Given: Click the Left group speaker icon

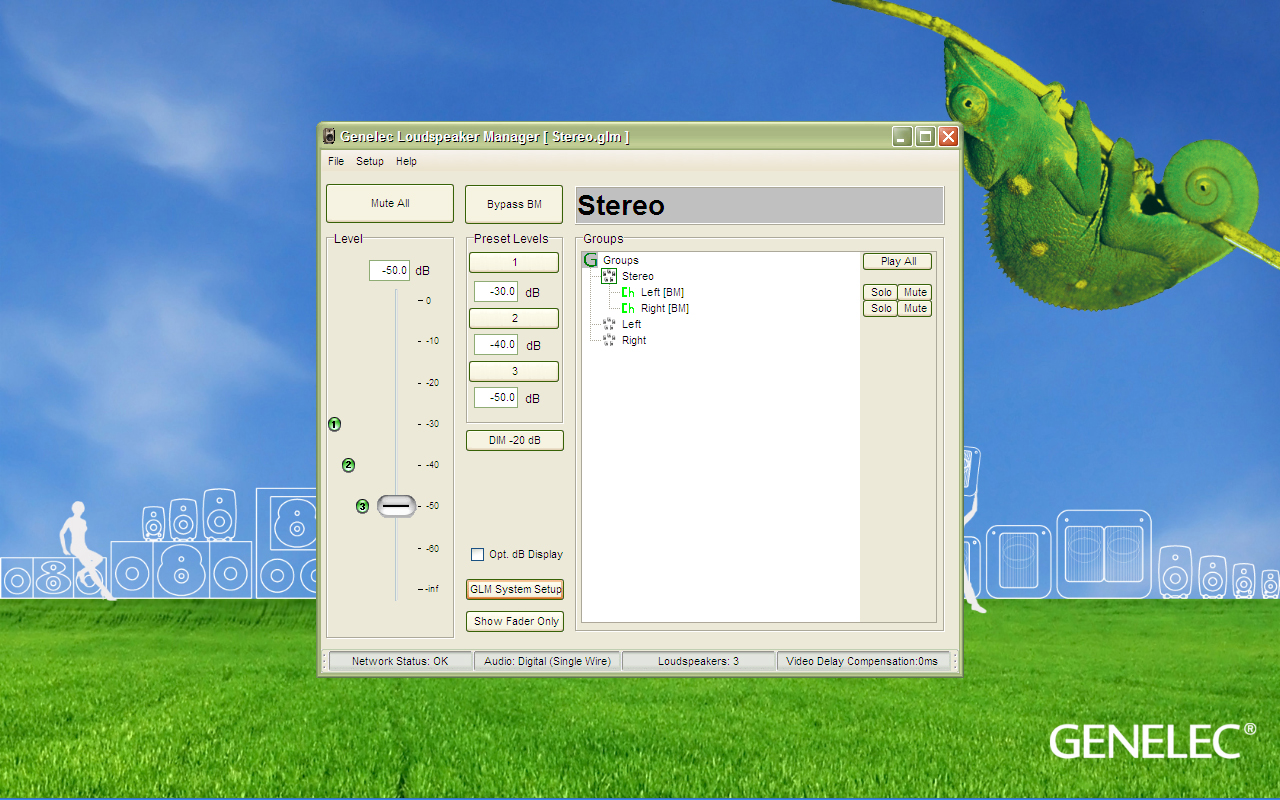Looking at the screenshot, I should click(x=609, y=324).
